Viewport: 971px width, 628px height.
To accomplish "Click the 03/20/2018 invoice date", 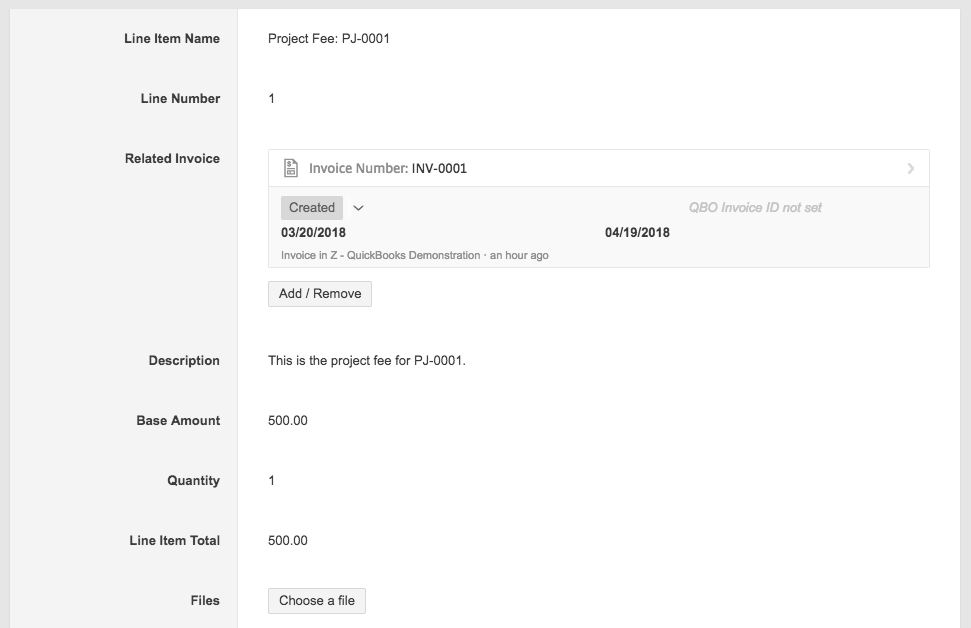I will (x=313, y=233).
